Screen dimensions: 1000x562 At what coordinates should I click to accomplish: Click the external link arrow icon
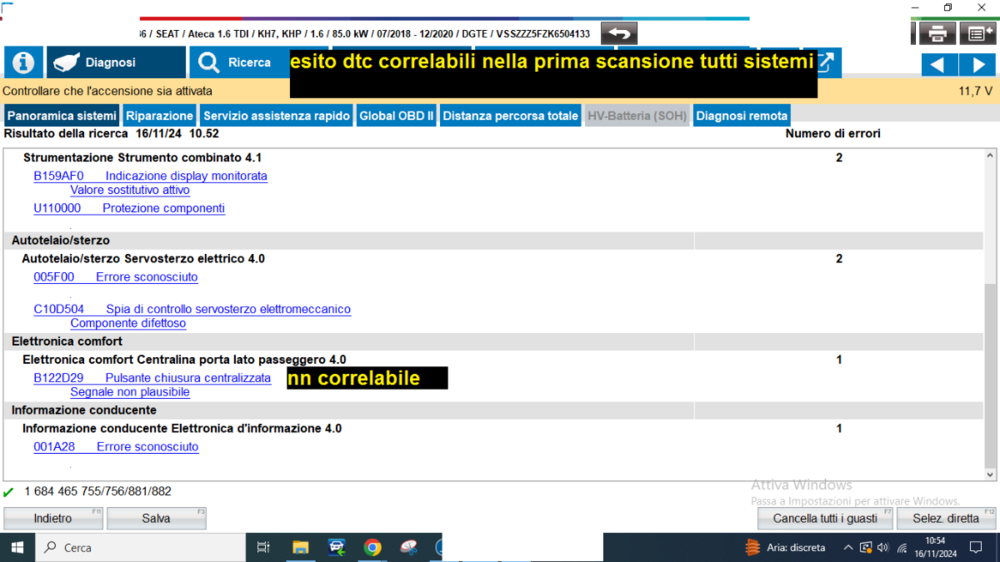tap(828, 63)
